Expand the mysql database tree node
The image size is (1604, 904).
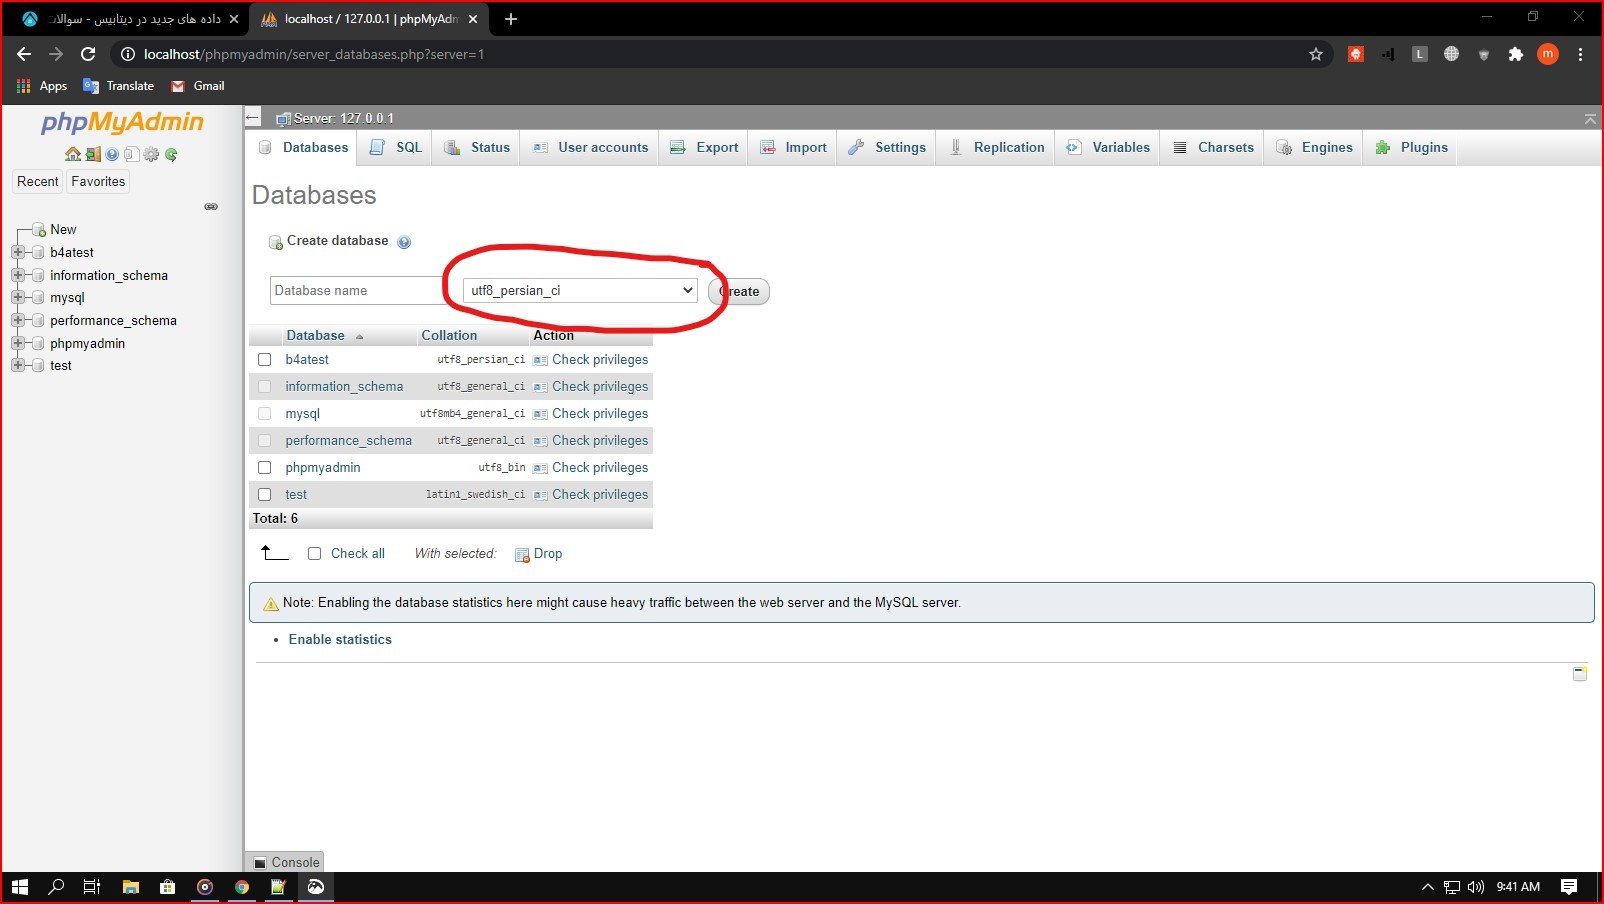tap(18, 298)
